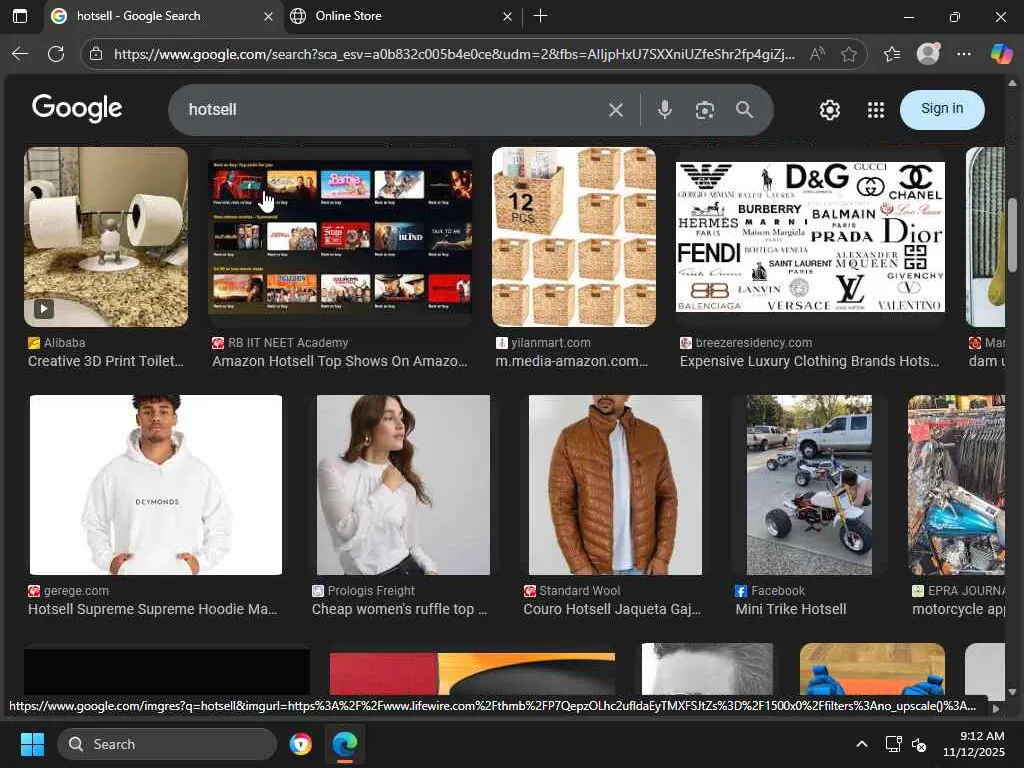The width and height of the screenshot is (1024, 768).
Task: Reload the page with the refresh icon
Action: click(x=56, y=54)
